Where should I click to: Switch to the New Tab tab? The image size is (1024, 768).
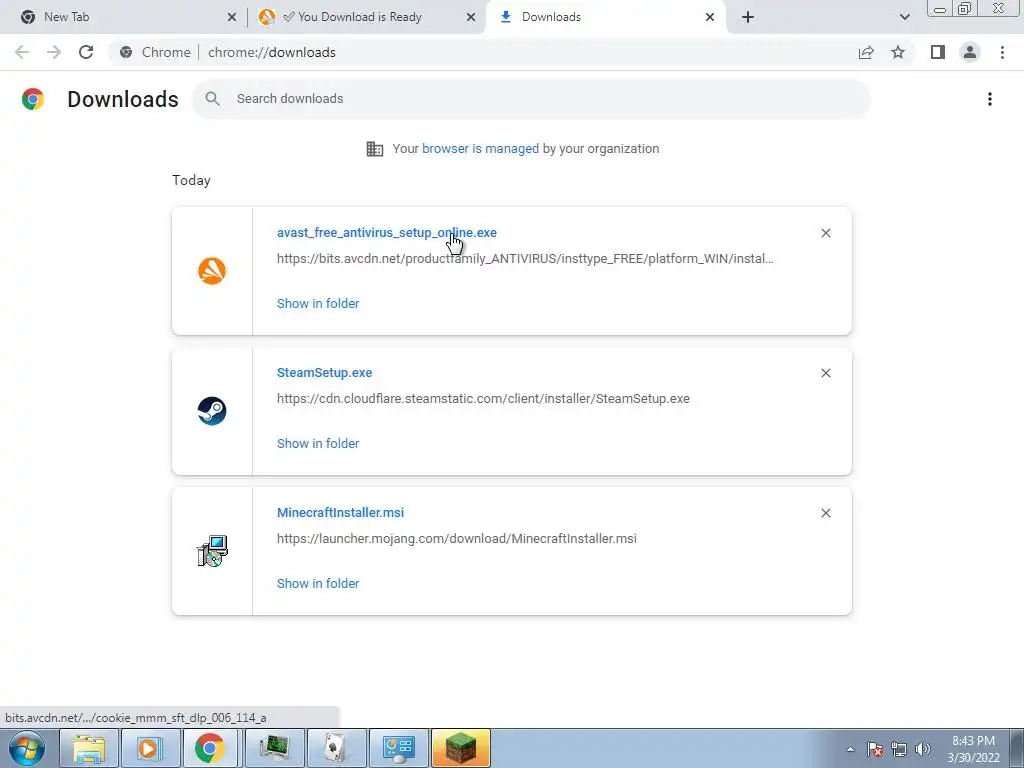(122, 17)
